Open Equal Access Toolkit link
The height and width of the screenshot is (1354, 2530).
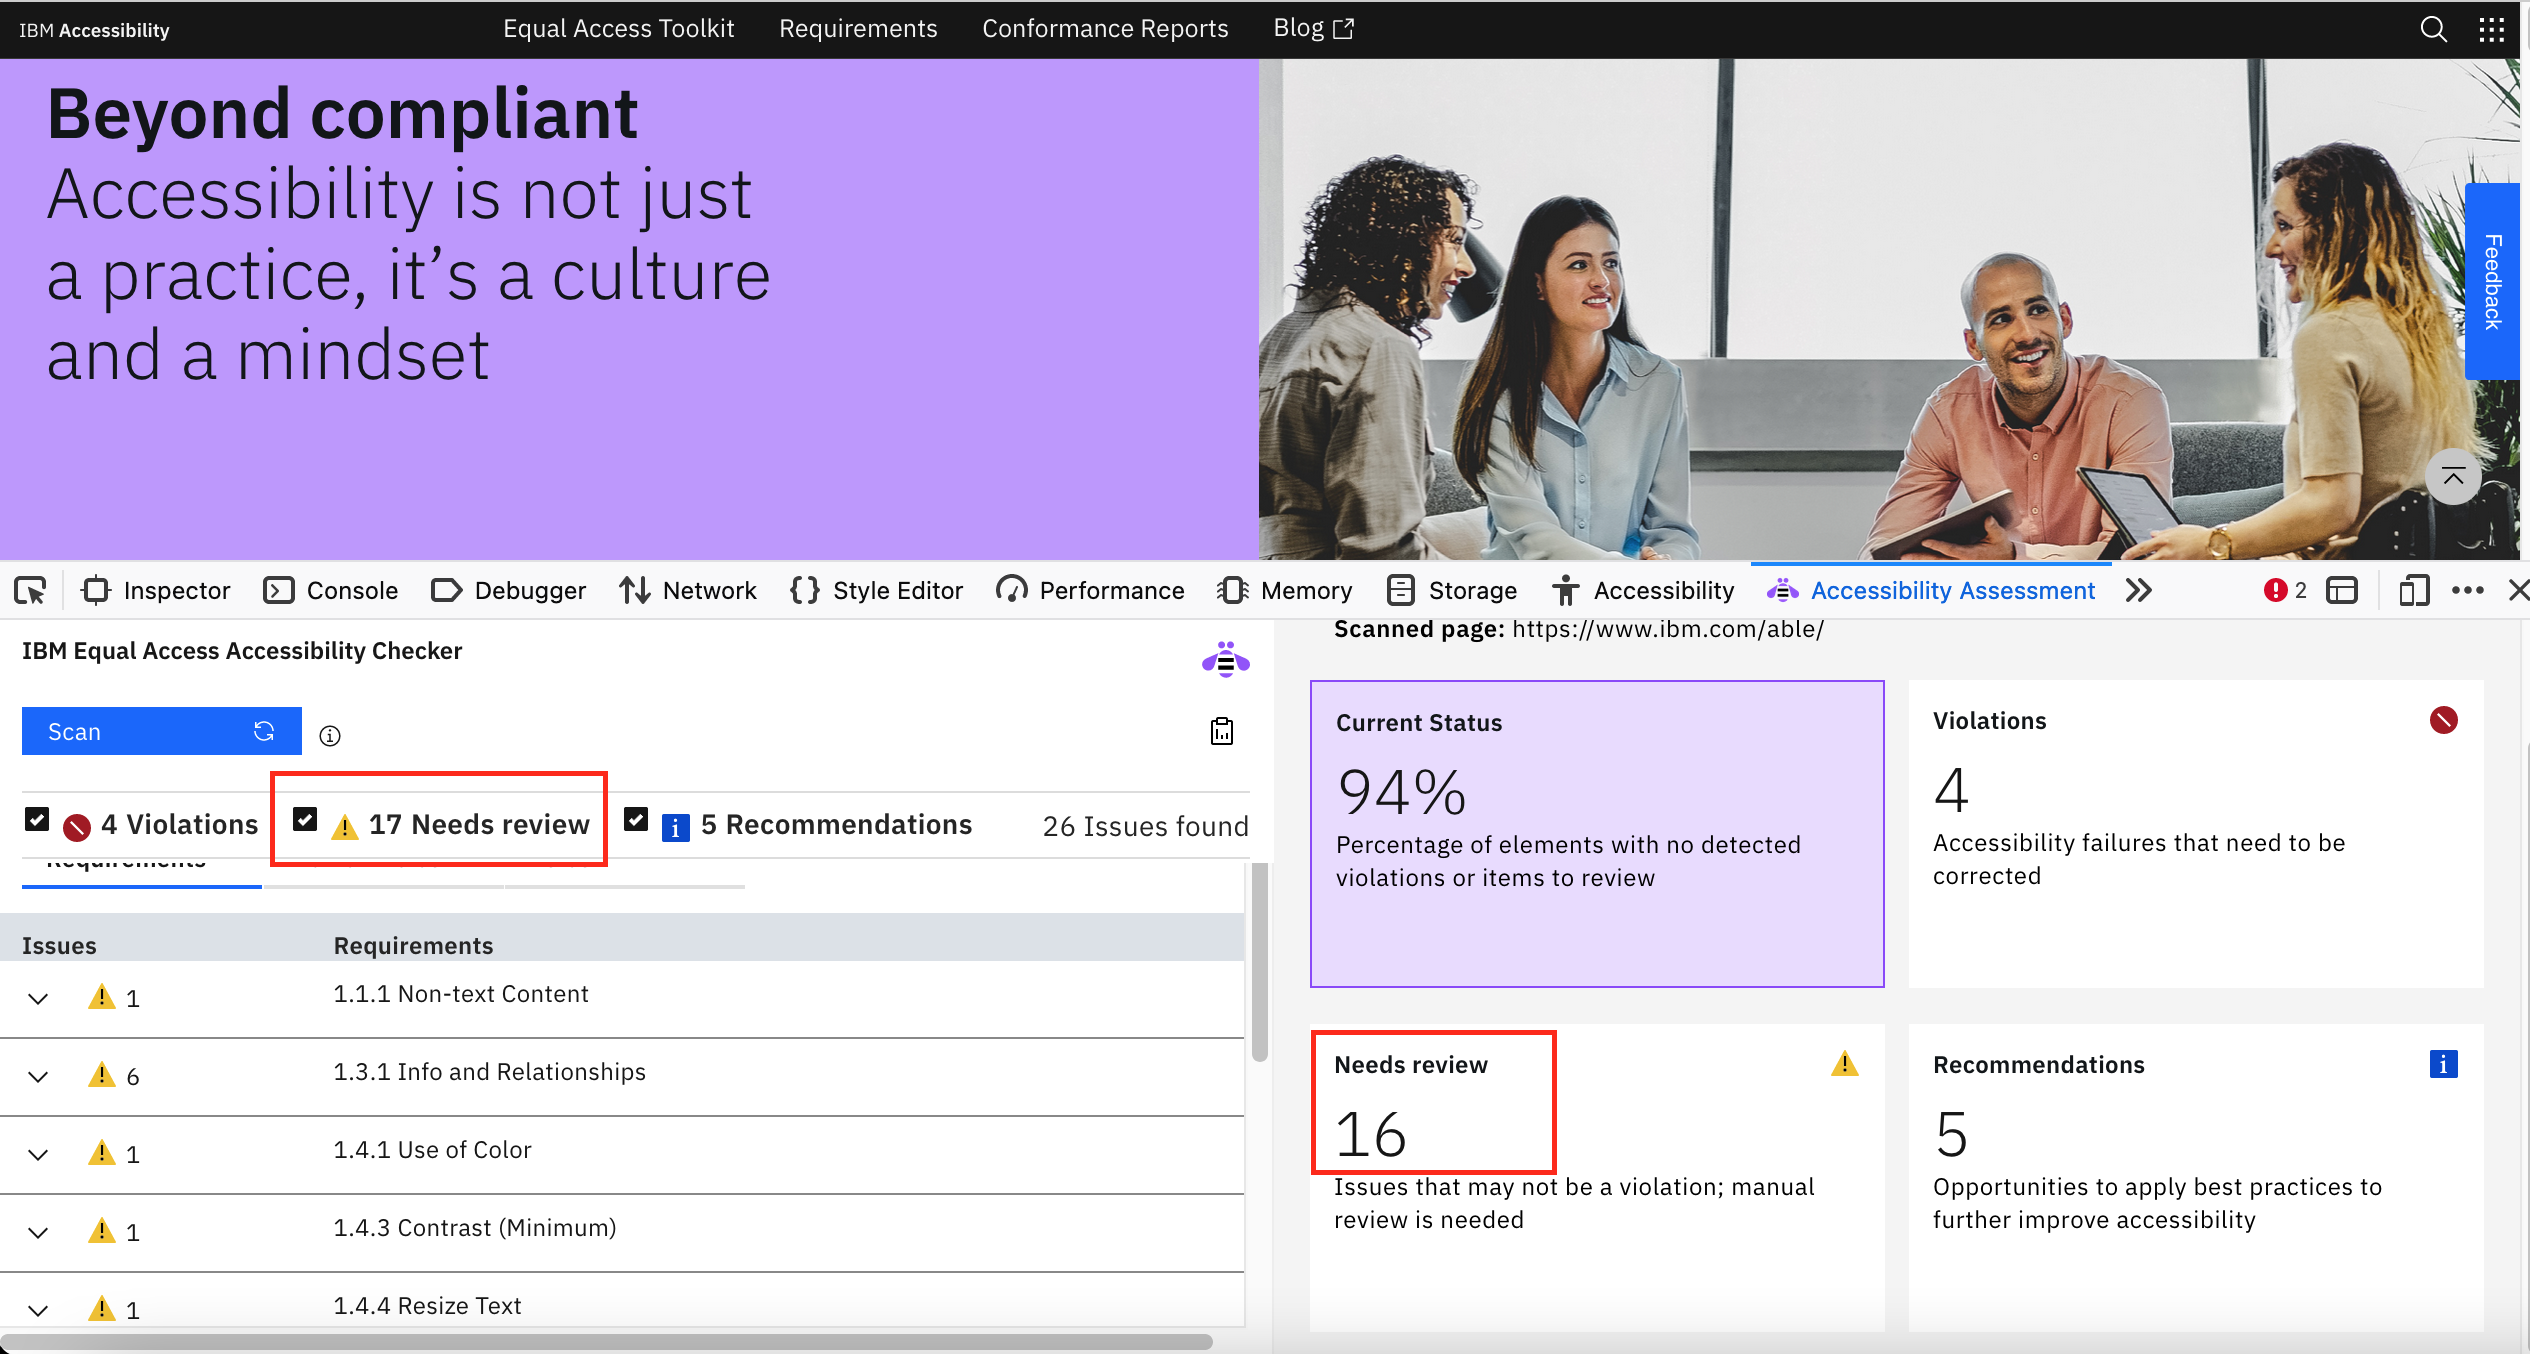pos(618,29)
